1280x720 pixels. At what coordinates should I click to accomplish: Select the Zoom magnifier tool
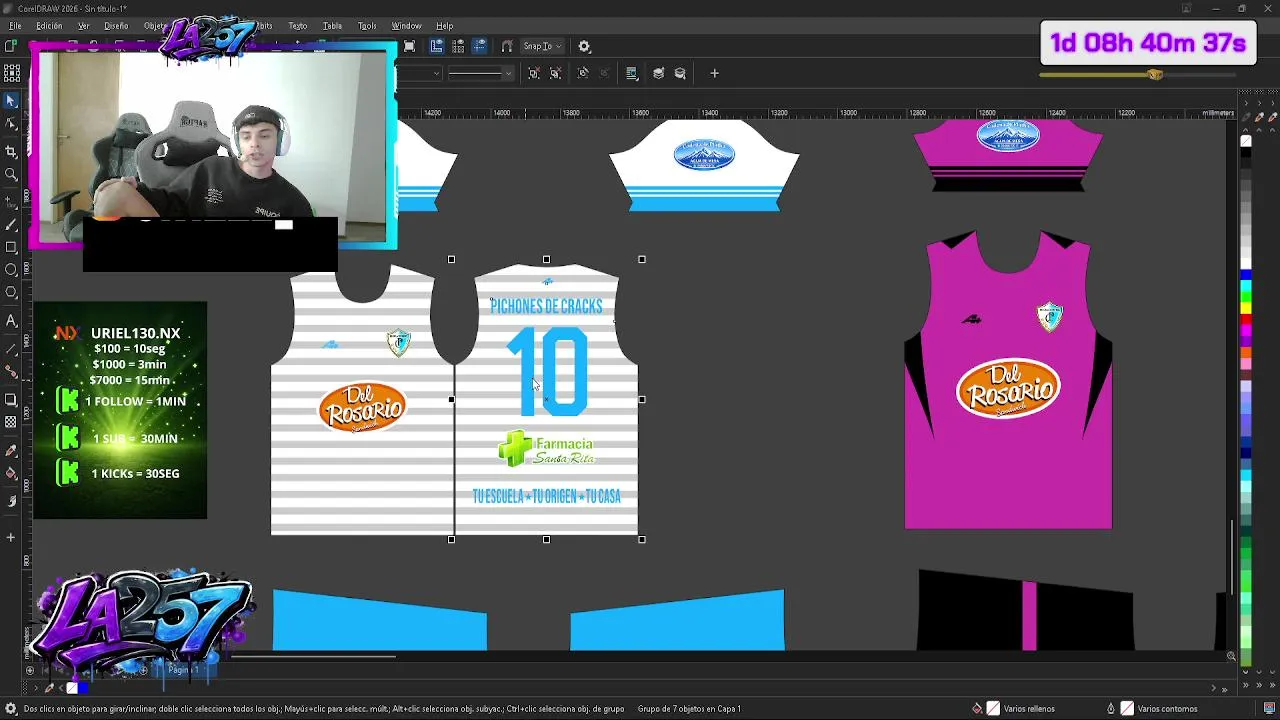11,175
